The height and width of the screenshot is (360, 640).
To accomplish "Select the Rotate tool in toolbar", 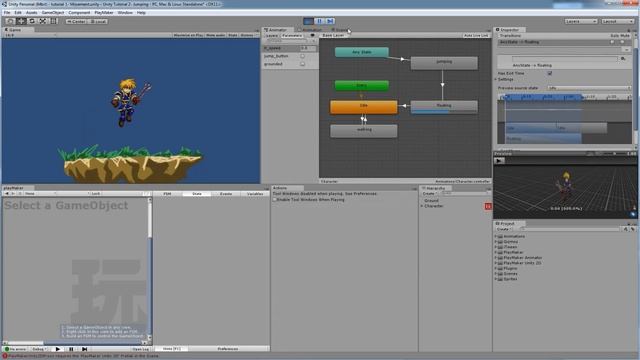I will point(32,21).
